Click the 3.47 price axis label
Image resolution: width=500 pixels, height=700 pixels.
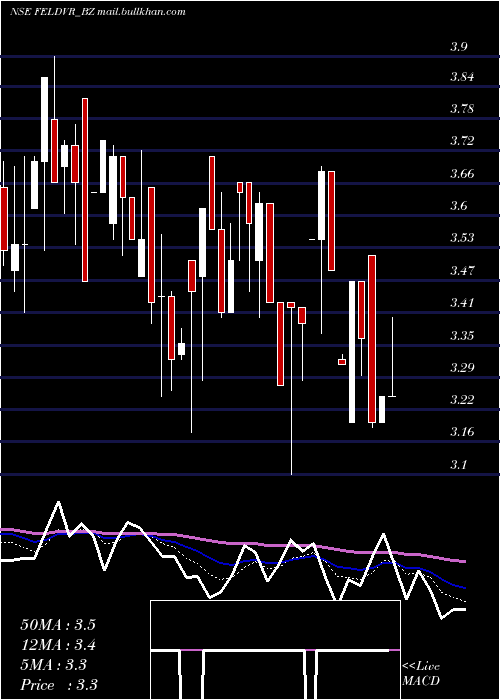(462, 270)
